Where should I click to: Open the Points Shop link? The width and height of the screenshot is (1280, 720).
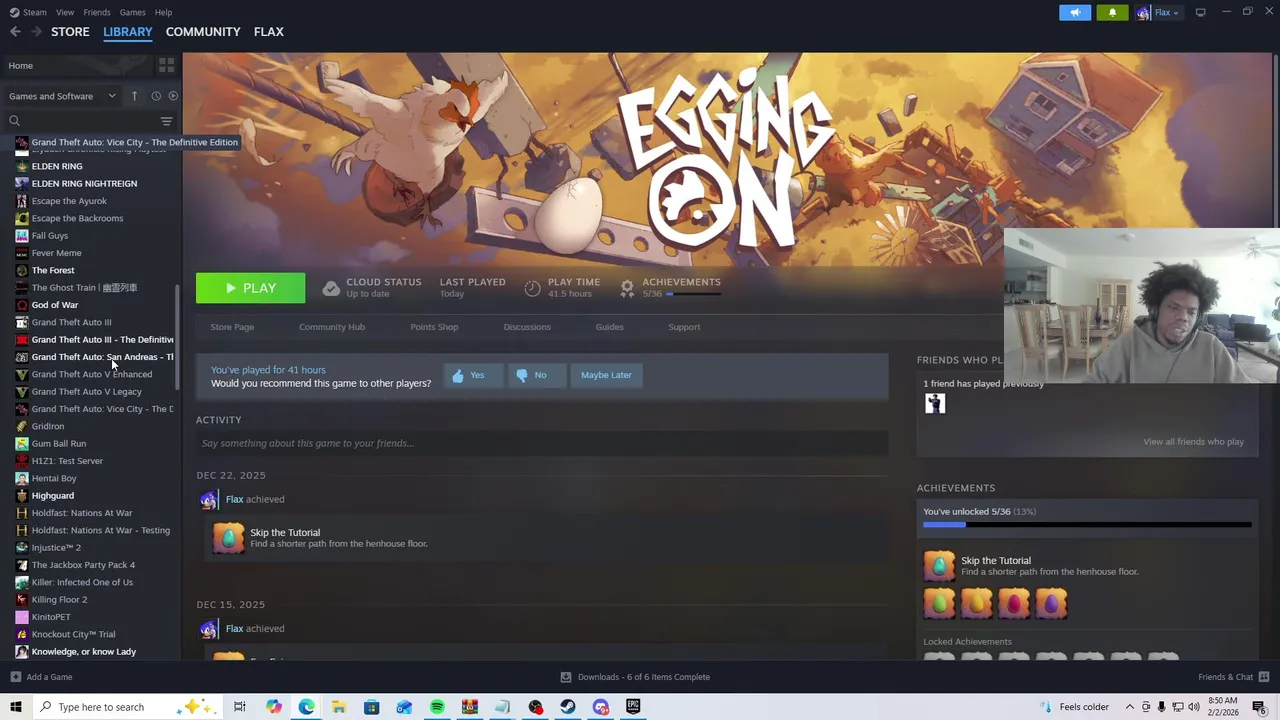click(434, 327)
